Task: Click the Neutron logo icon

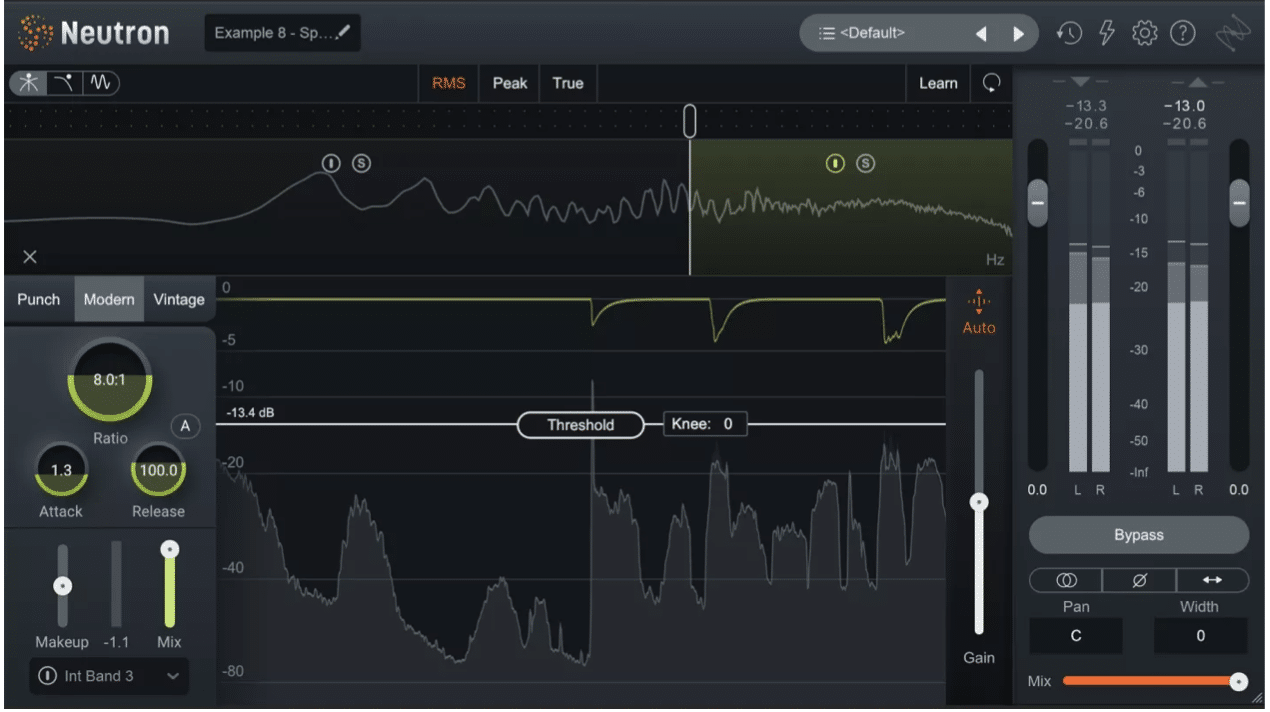Action: (35, 33)
